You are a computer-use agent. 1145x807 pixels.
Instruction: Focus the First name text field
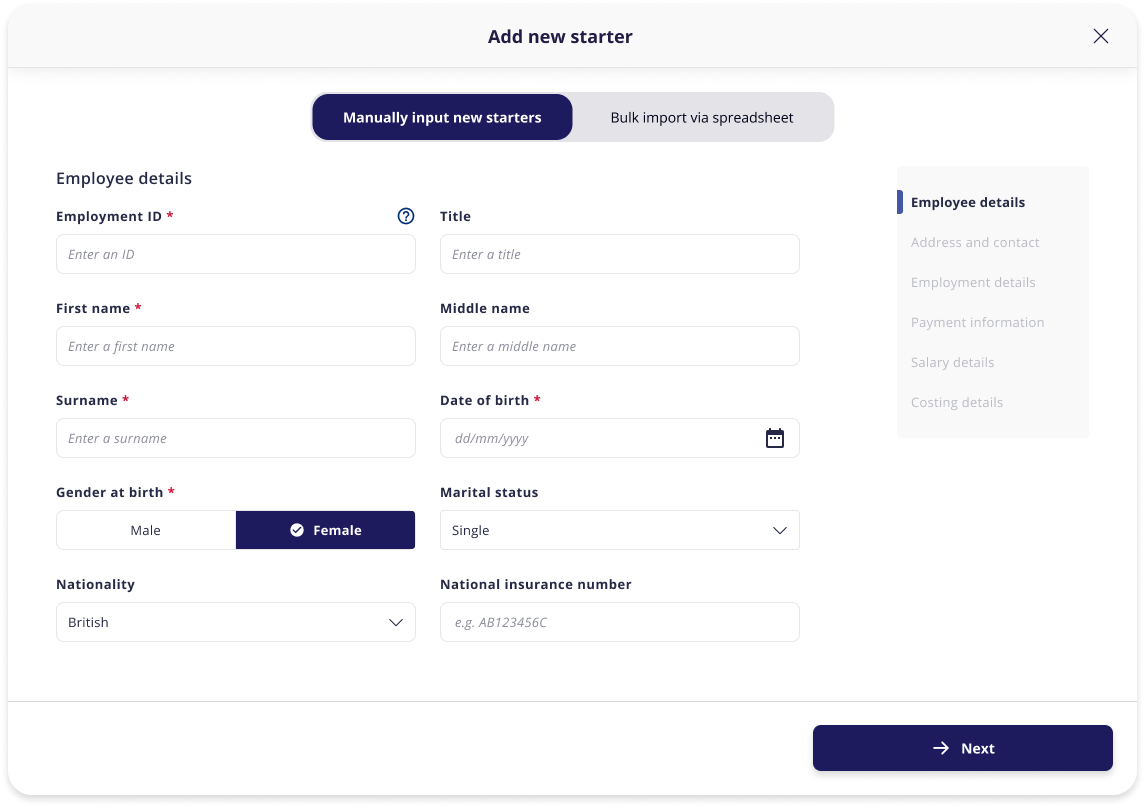tap(236, 346)
